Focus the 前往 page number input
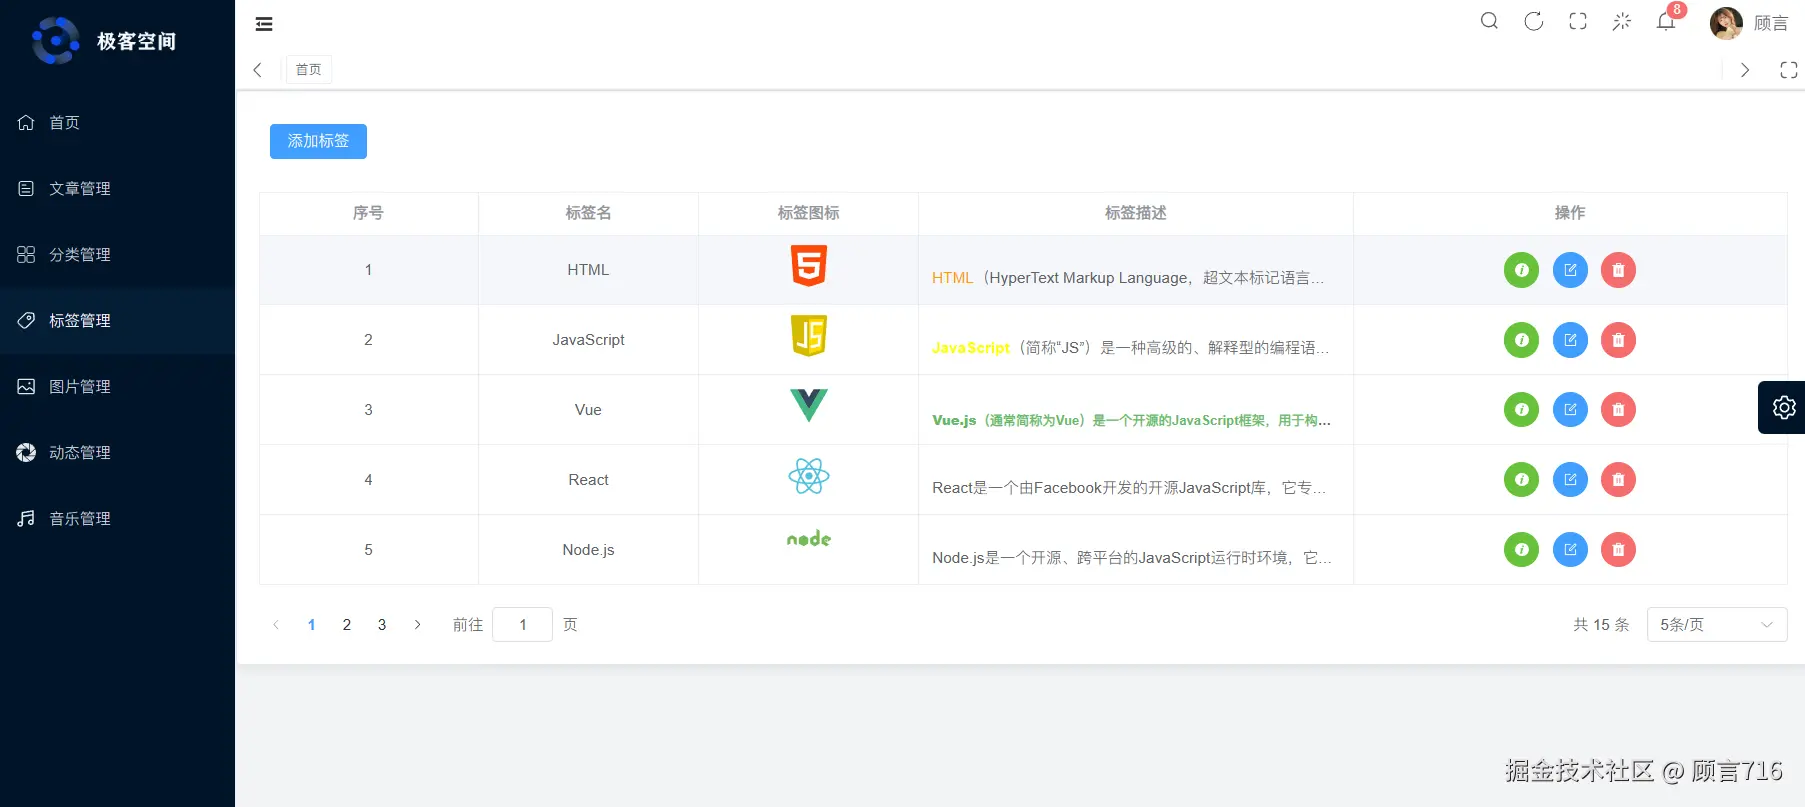Screen dimensions: 1805x807 522,625
